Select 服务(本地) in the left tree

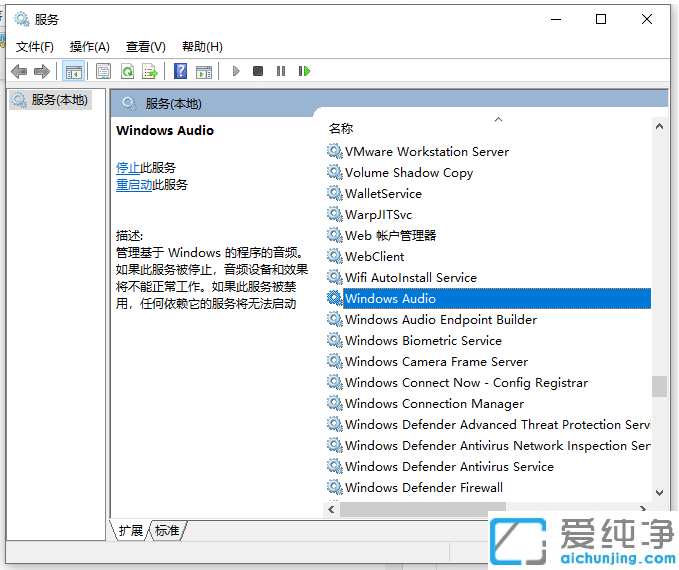pos(59,100)
